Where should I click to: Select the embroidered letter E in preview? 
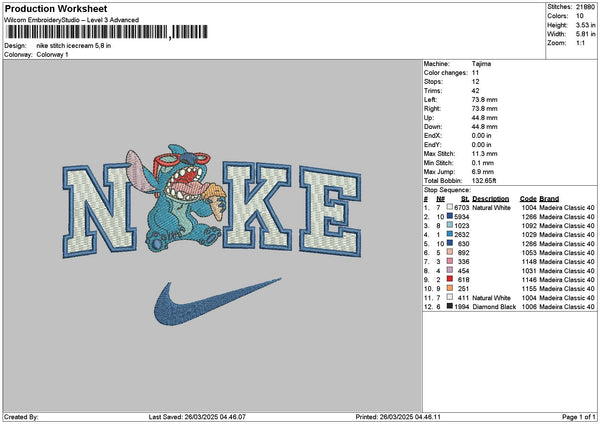click(331, 211)
